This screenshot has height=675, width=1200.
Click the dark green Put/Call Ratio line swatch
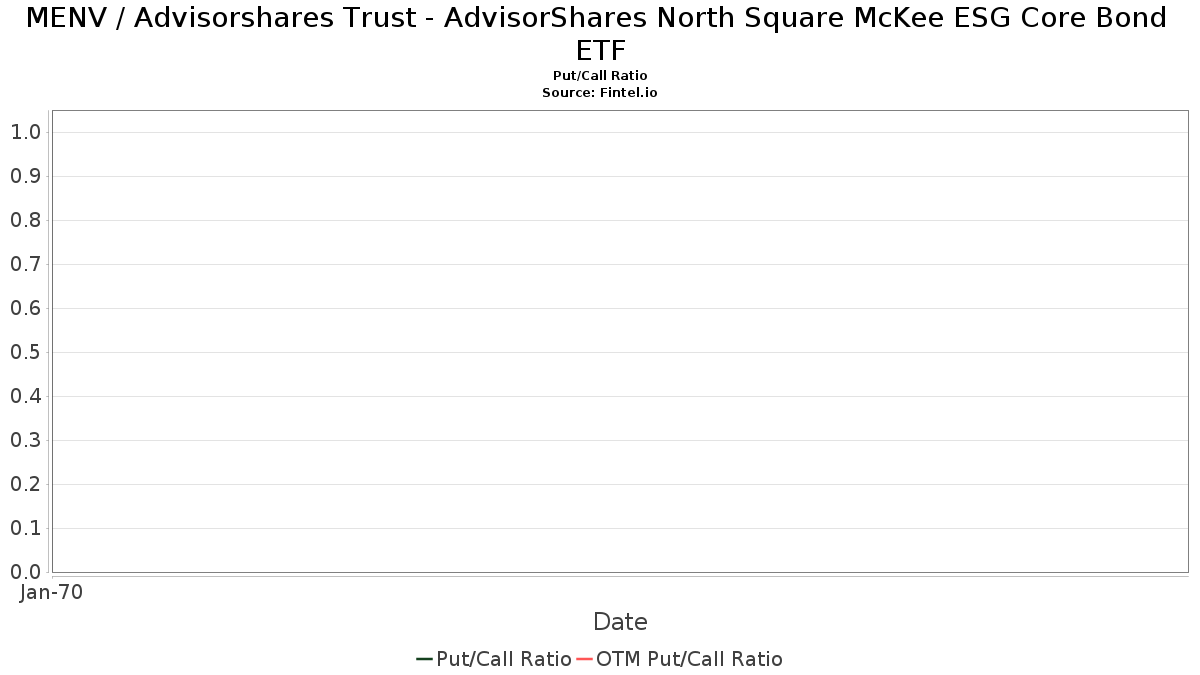(424, 659)
